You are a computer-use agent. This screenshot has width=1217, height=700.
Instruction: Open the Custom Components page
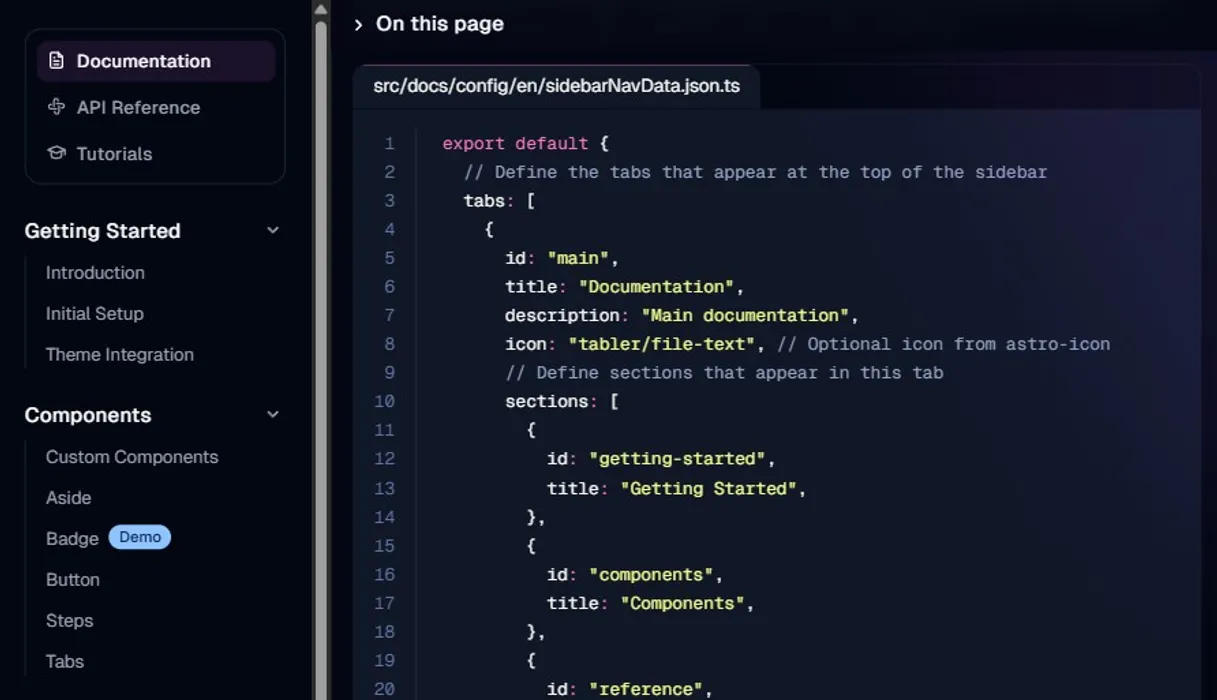point(132,457)
